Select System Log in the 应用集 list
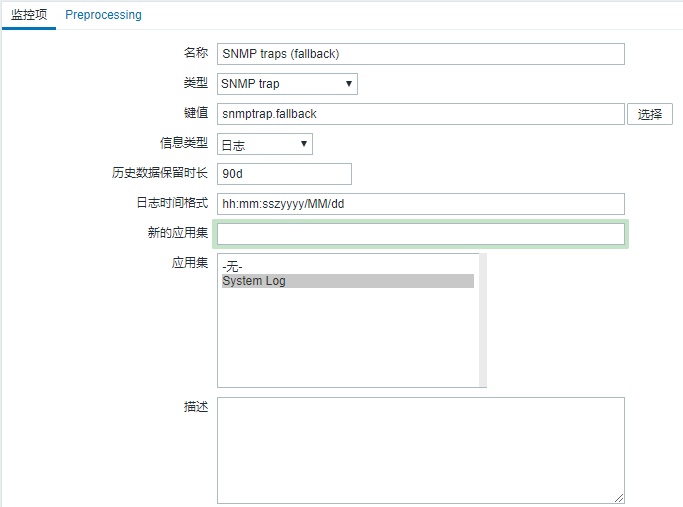 [348, 281]
